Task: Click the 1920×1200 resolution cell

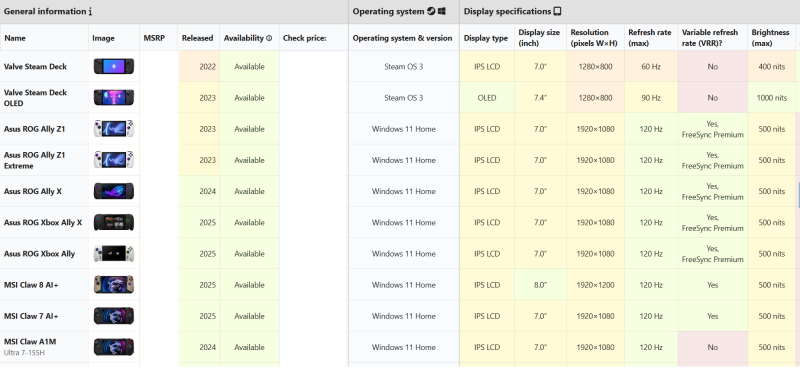Action: point(595,285)
